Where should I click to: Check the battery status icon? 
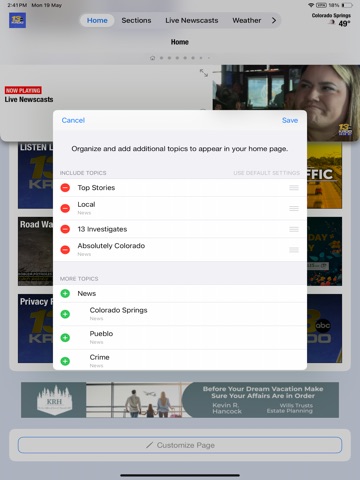347,5
